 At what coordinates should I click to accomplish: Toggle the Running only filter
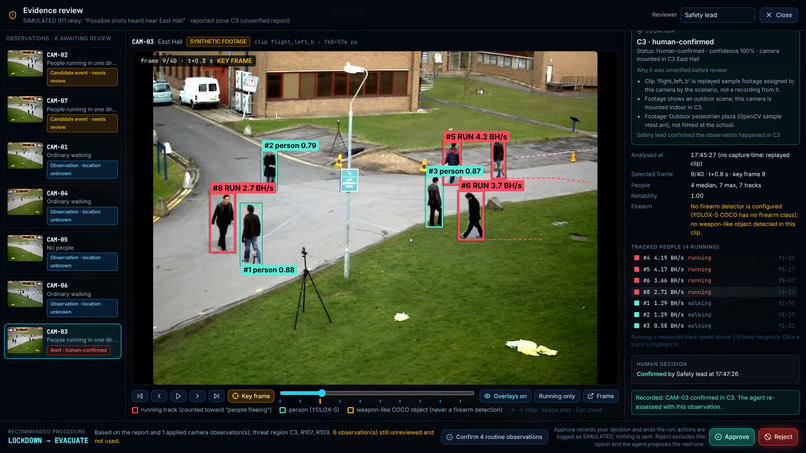point(557,396)
